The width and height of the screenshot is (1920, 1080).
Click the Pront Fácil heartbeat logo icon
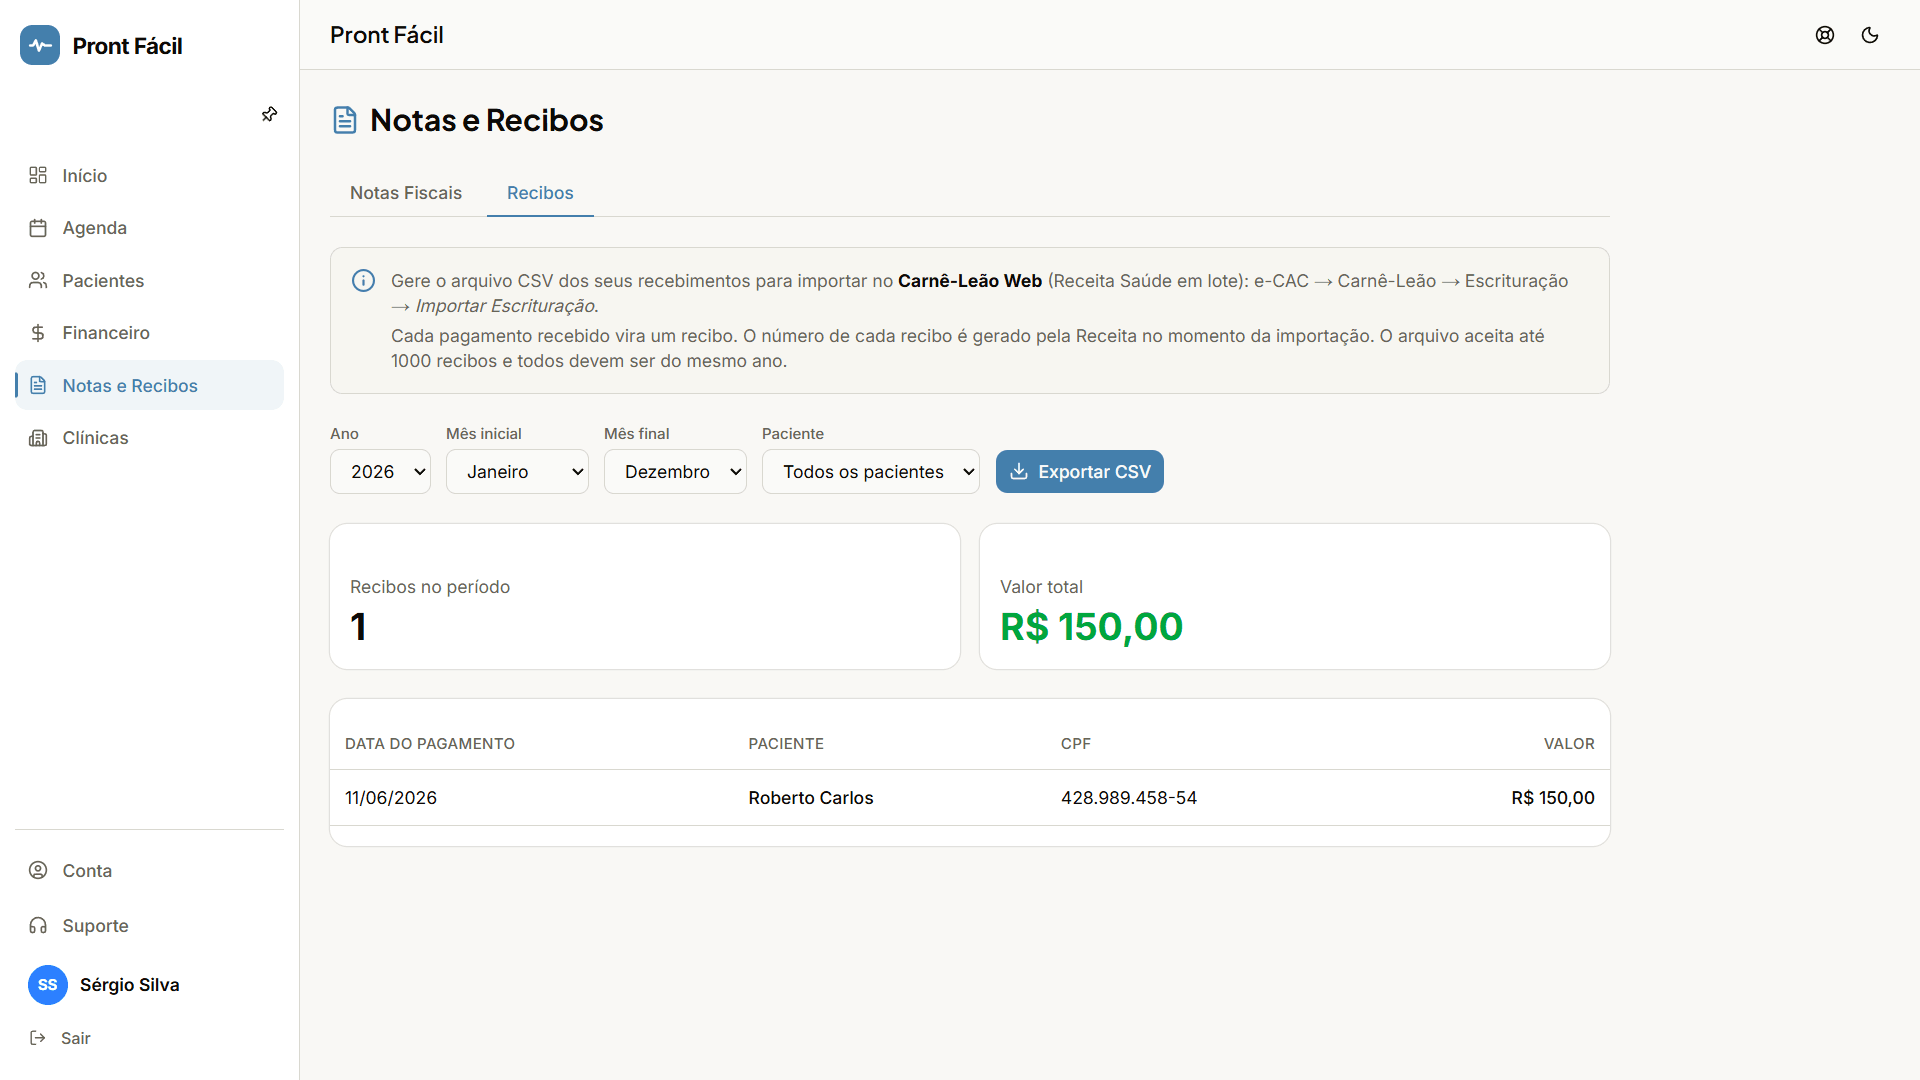tap(40, 46)
